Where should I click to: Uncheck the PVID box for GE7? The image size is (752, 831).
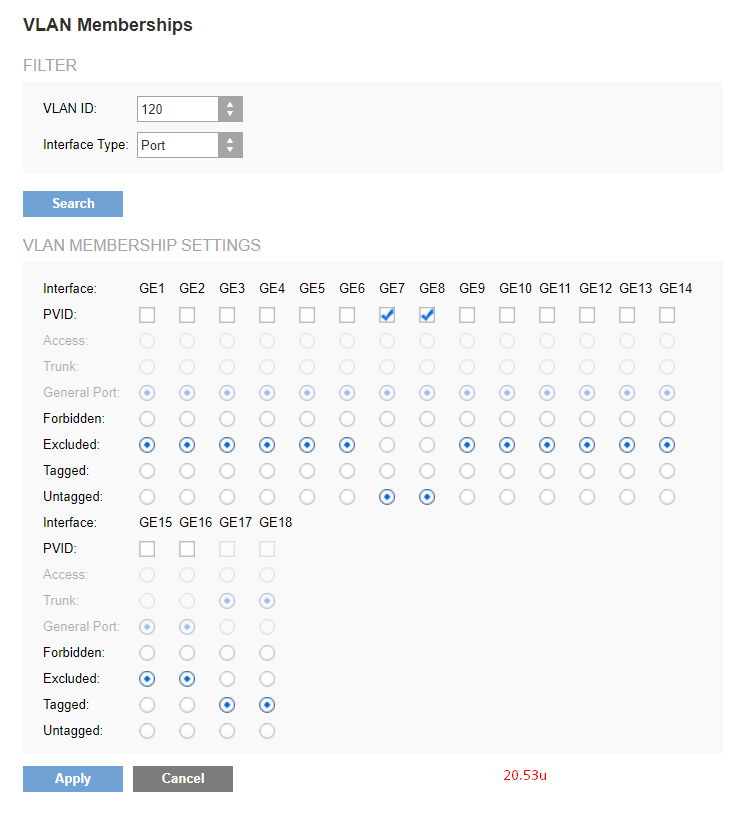[387, 315]
